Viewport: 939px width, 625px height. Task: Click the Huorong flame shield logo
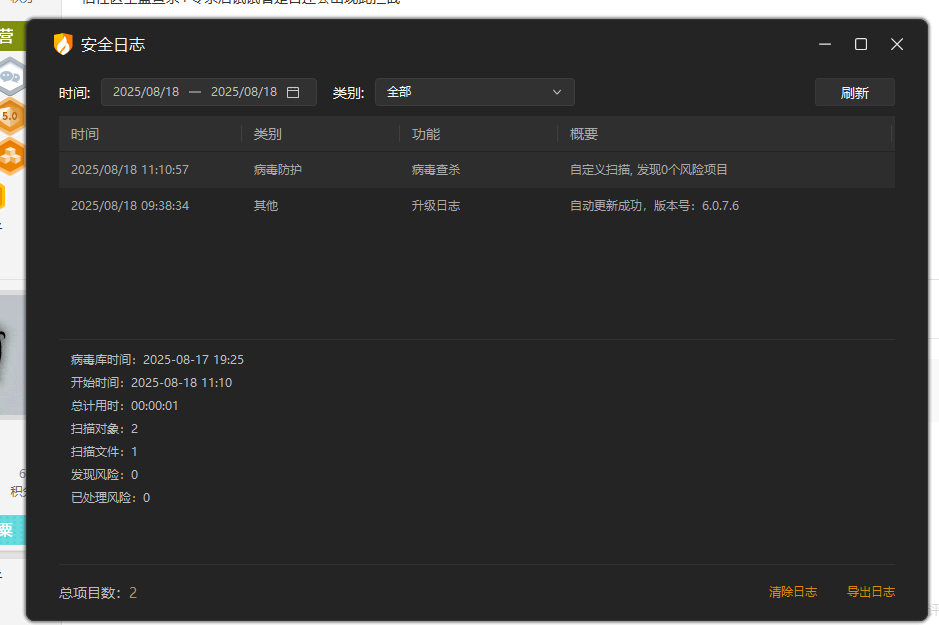[63, 44]
